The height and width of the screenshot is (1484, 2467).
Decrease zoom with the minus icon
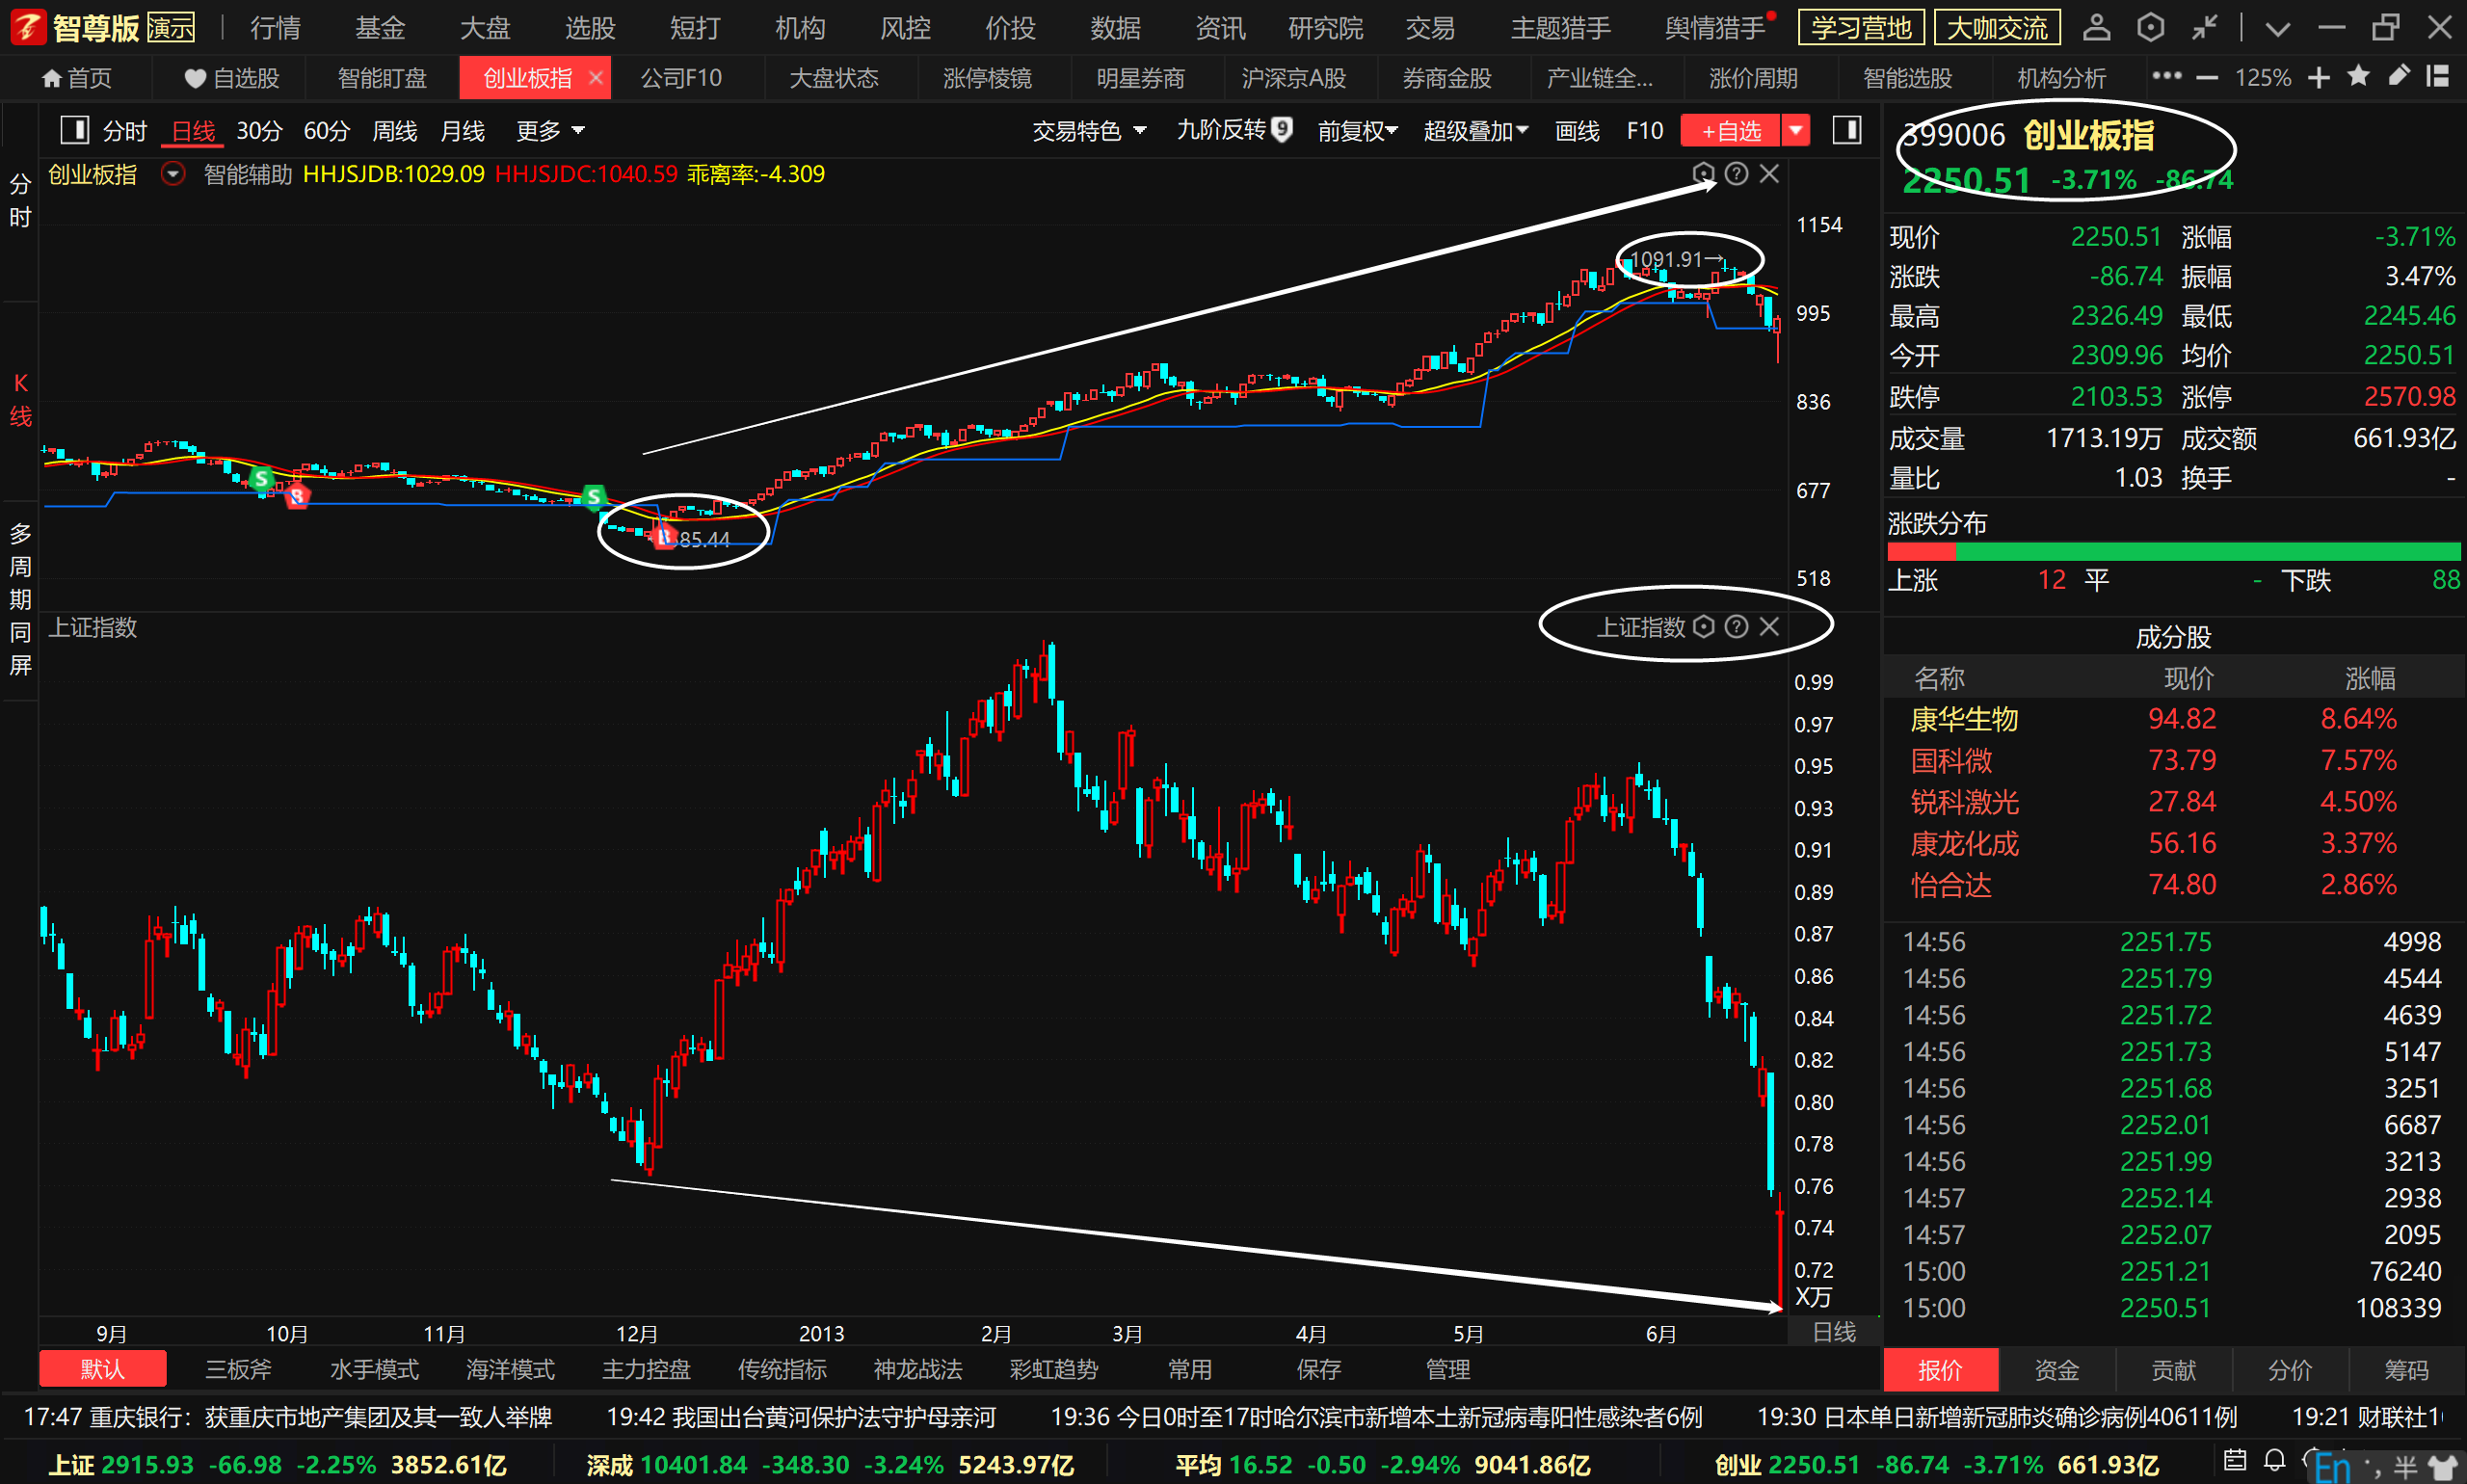2207,77
